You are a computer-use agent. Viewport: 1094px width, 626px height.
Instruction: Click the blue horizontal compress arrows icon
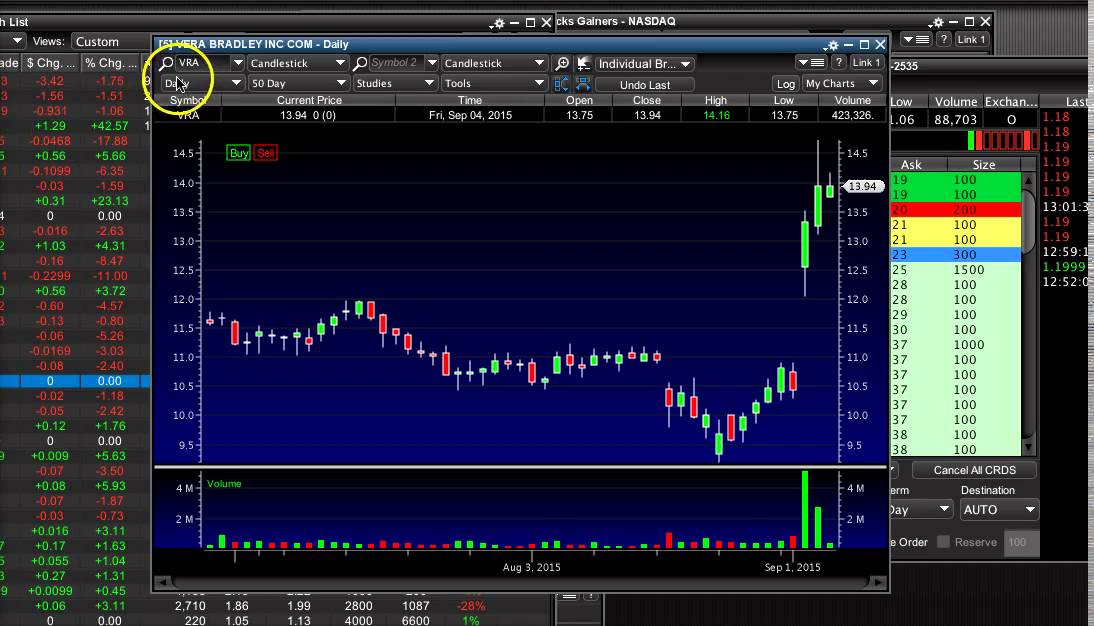tap(583, 84)
